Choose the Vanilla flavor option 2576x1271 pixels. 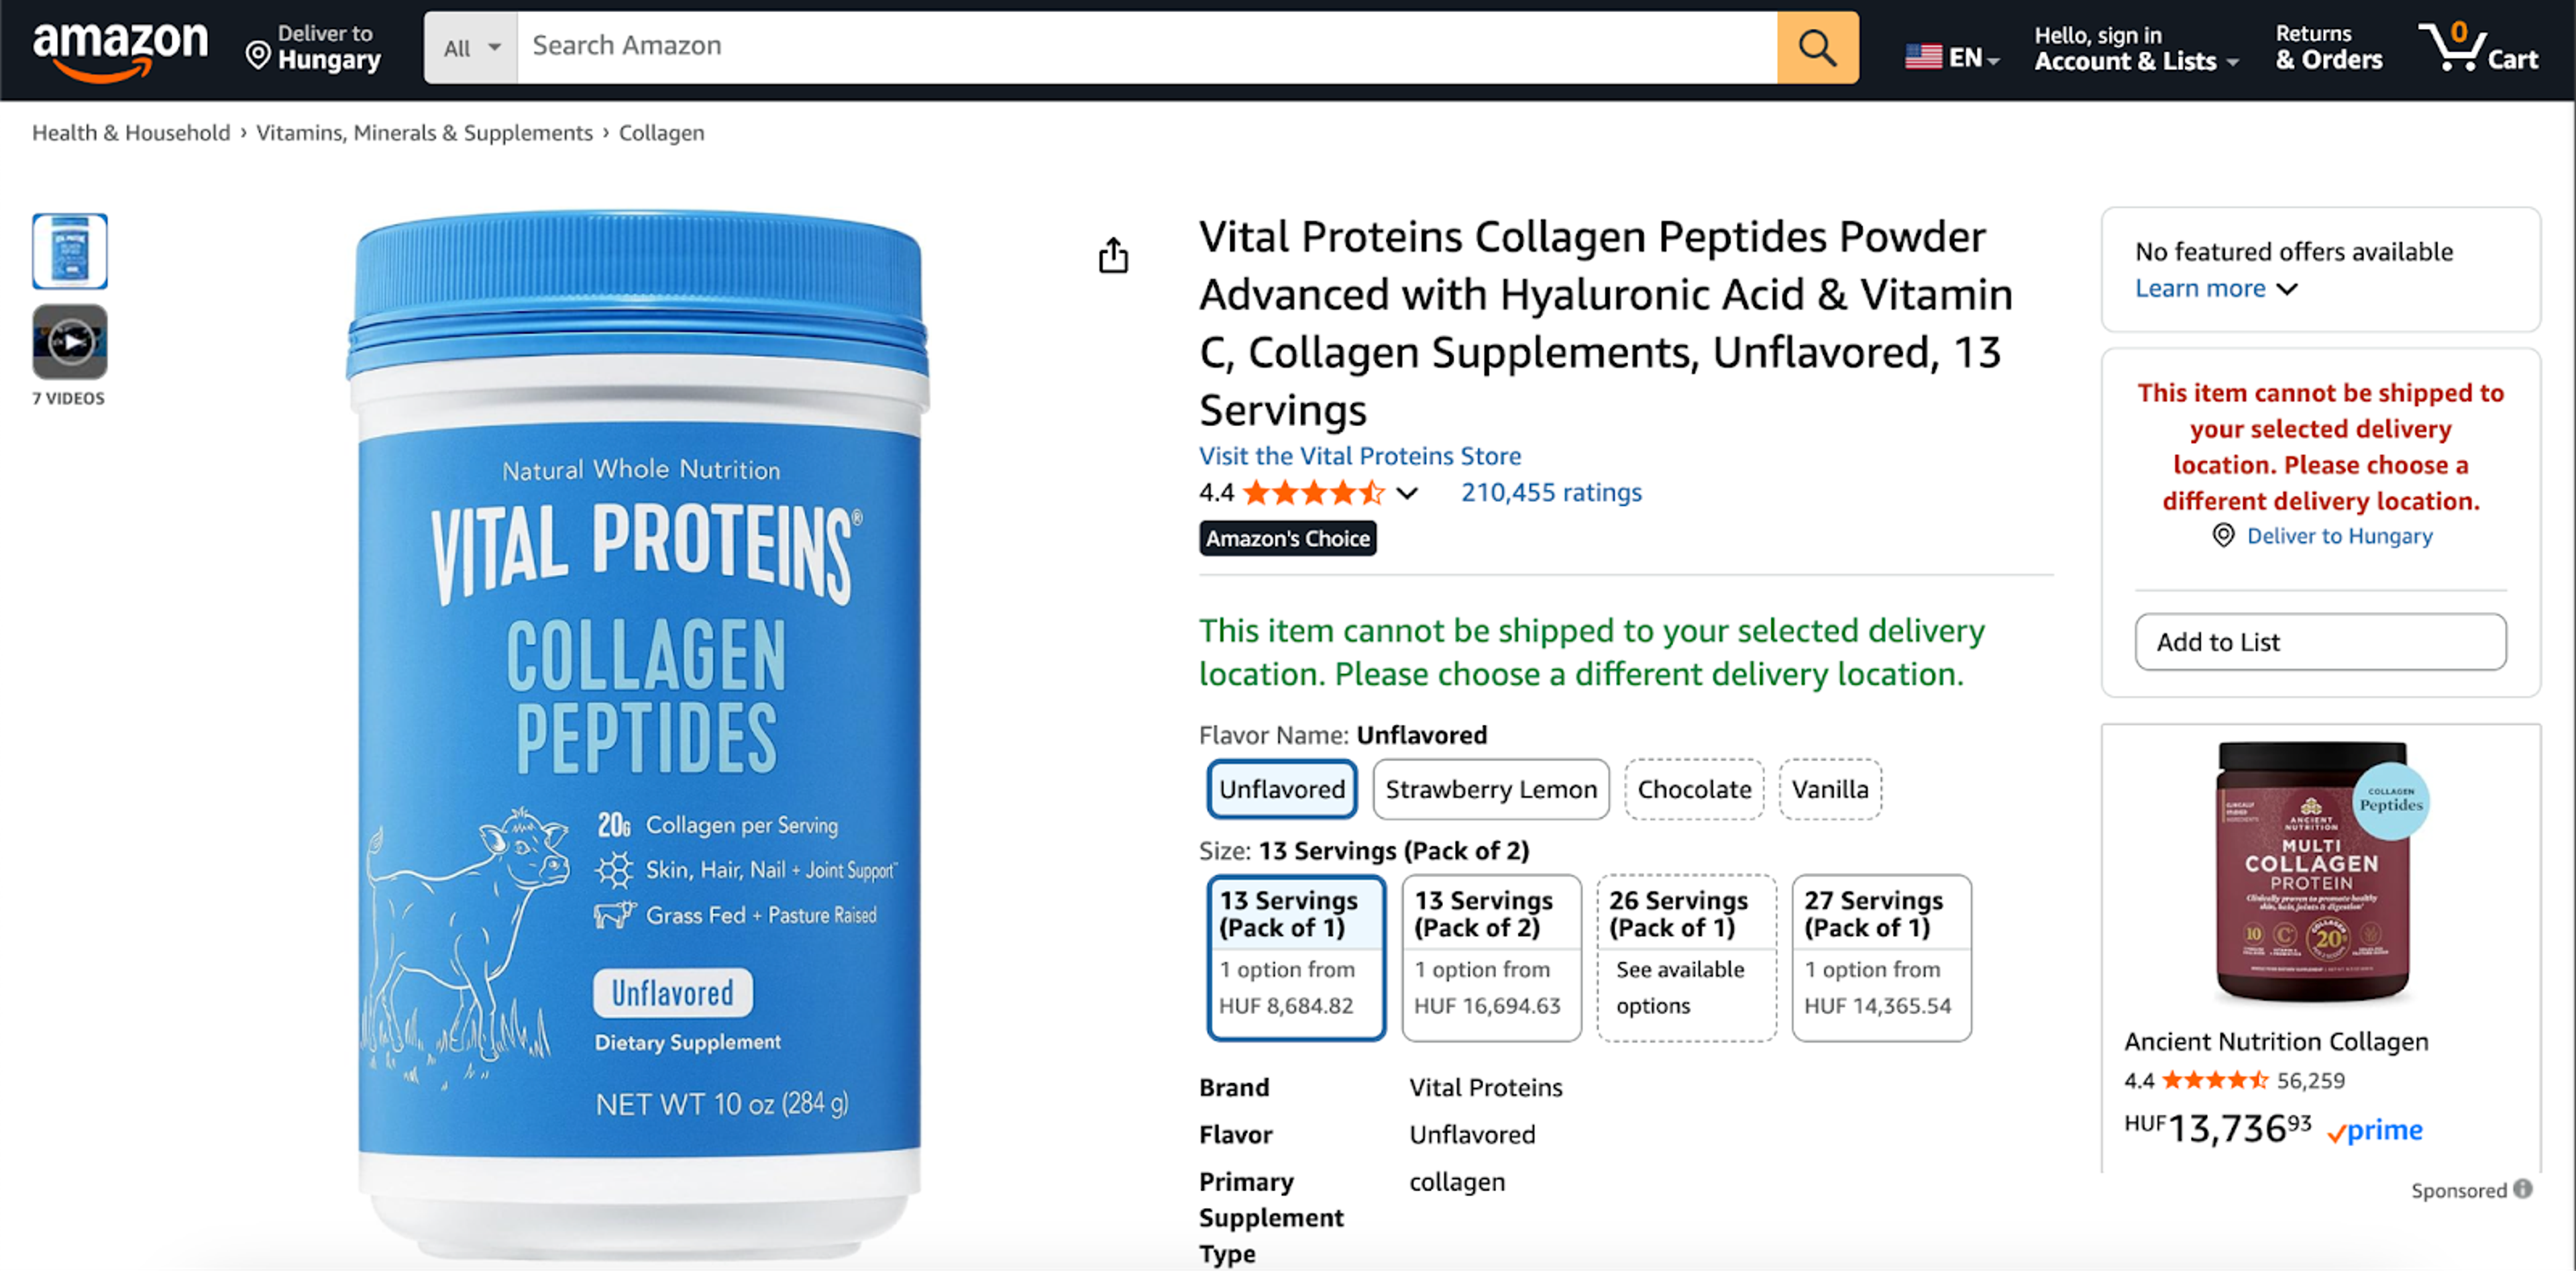(1829, 789)
